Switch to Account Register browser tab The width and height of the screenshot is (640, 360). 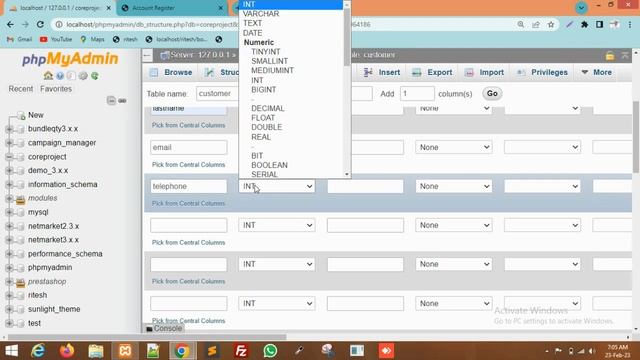pyautogui.click(x=172, y=8)
